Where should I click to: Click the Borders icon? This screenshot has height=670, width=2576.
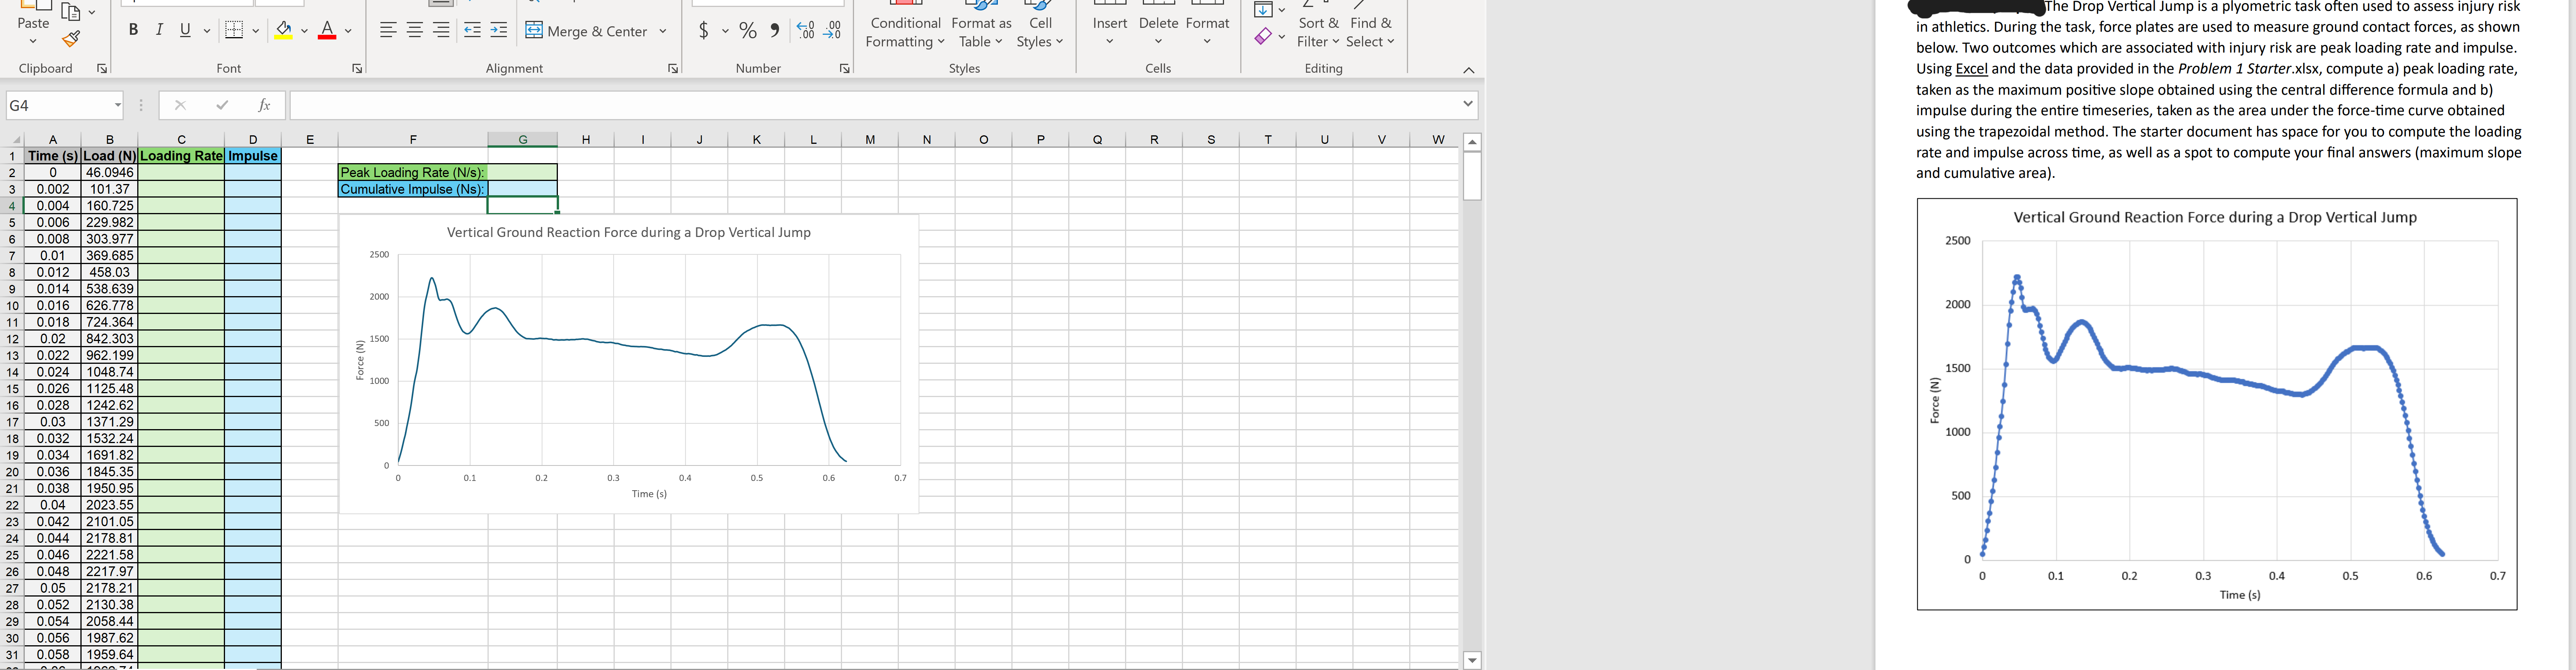(234, 30)
